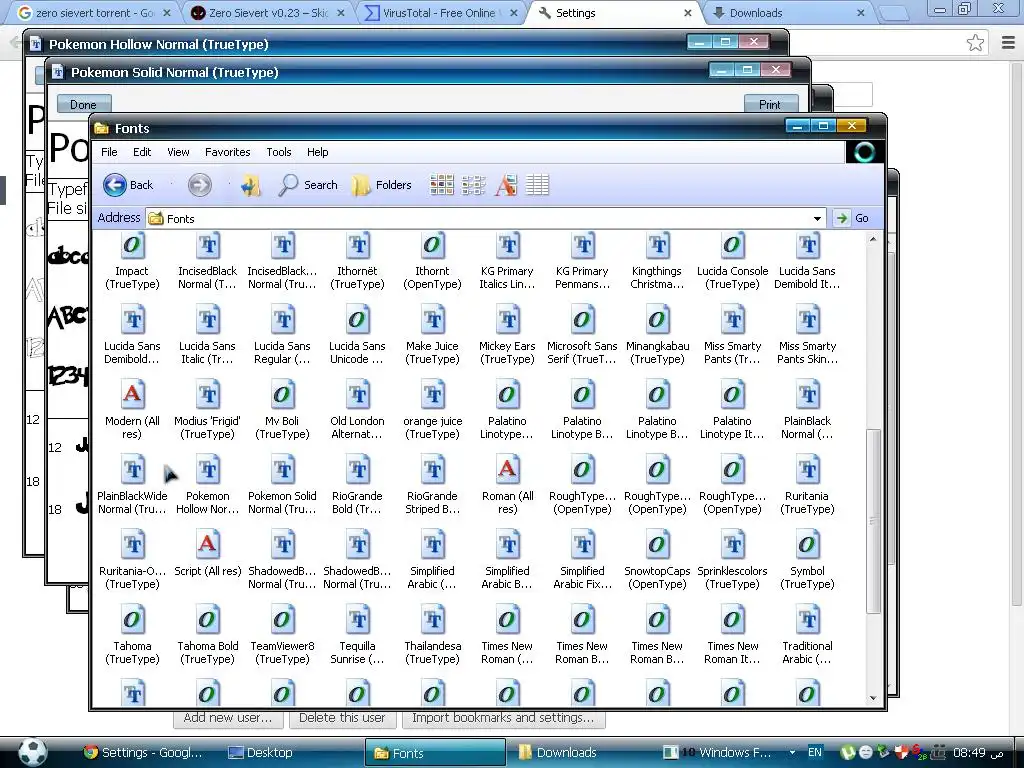Select TeamViewer8 font icon

pos(282,620)
